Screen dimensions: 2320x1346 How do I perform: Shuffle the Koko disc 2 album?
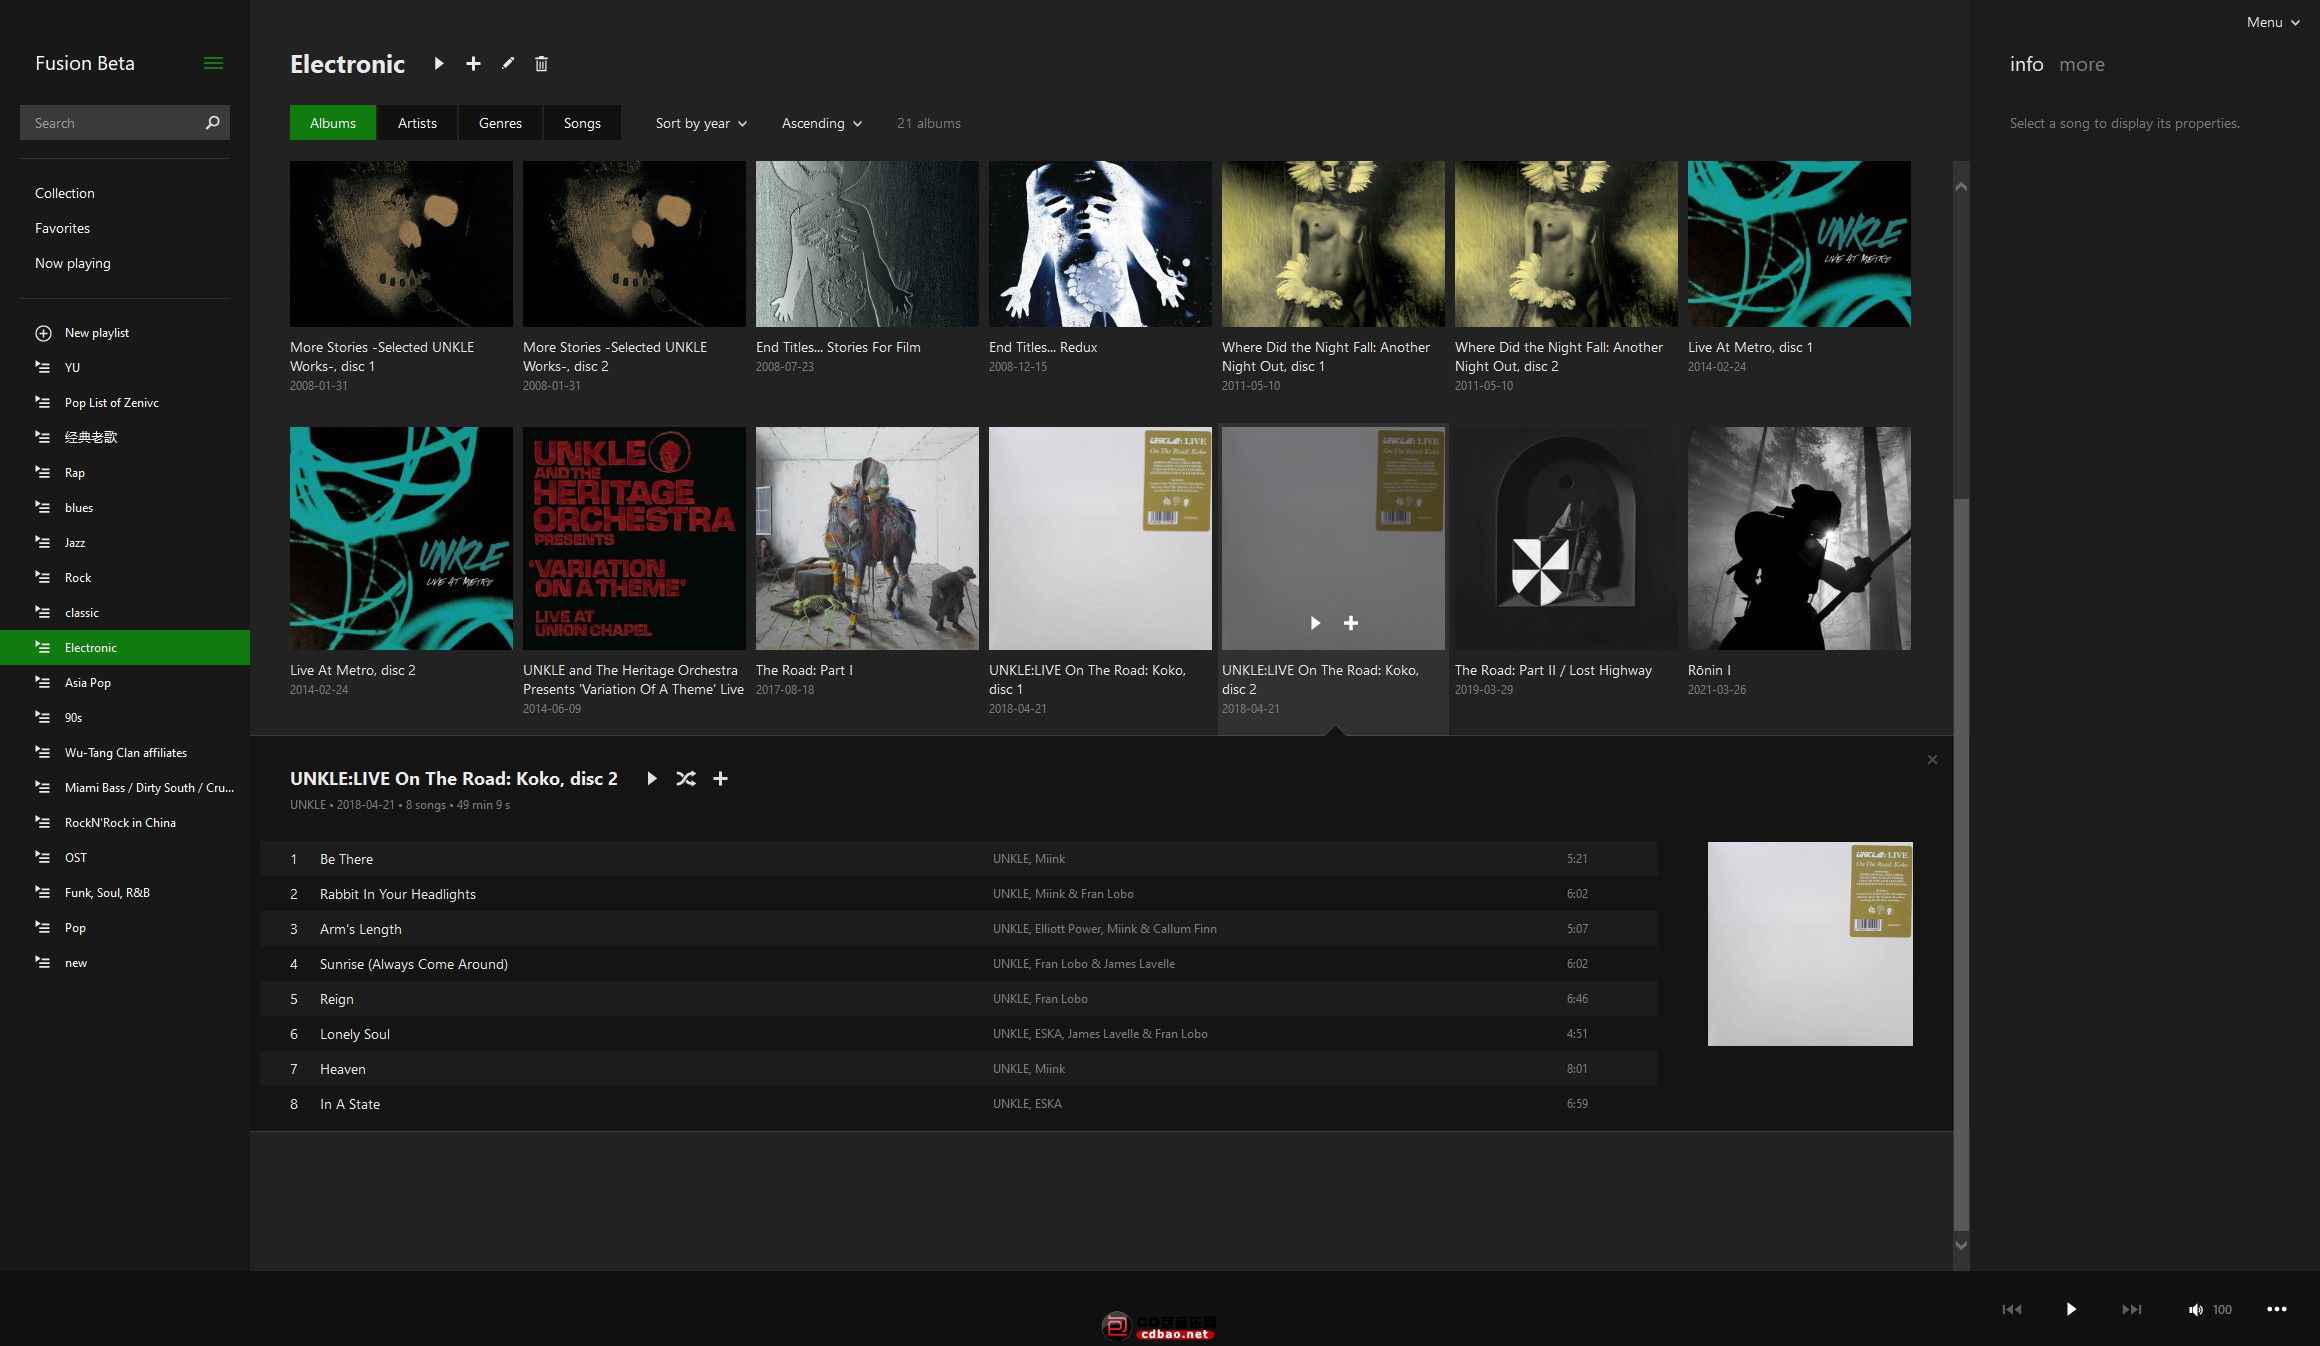tap(686, 779)
